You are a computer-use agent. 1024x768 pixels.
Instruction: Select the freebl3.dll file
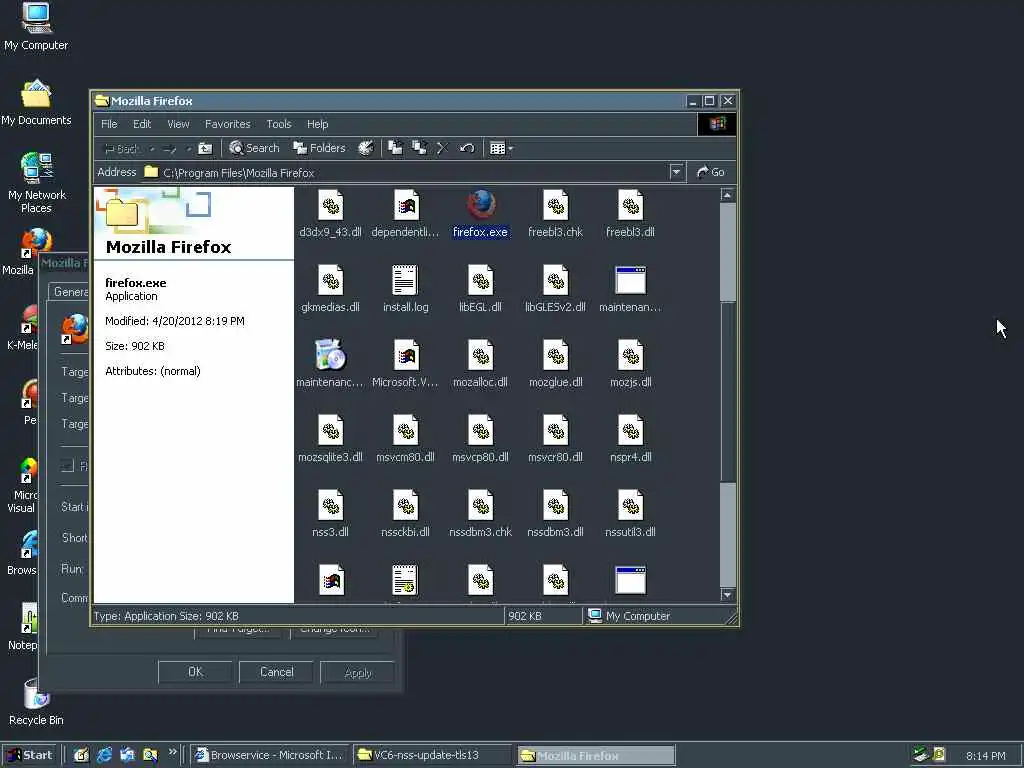[630, 214]
